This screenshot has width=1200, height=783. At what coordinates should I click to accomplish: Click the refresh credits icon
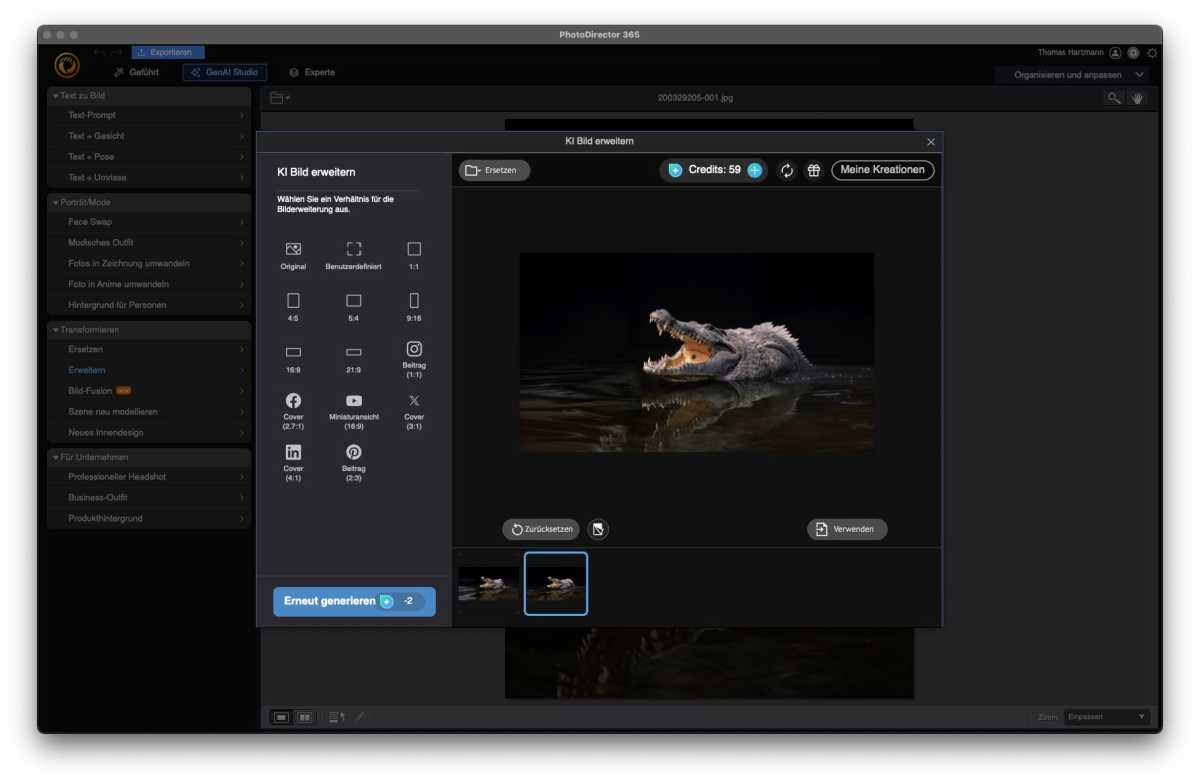tap(787, 171)
